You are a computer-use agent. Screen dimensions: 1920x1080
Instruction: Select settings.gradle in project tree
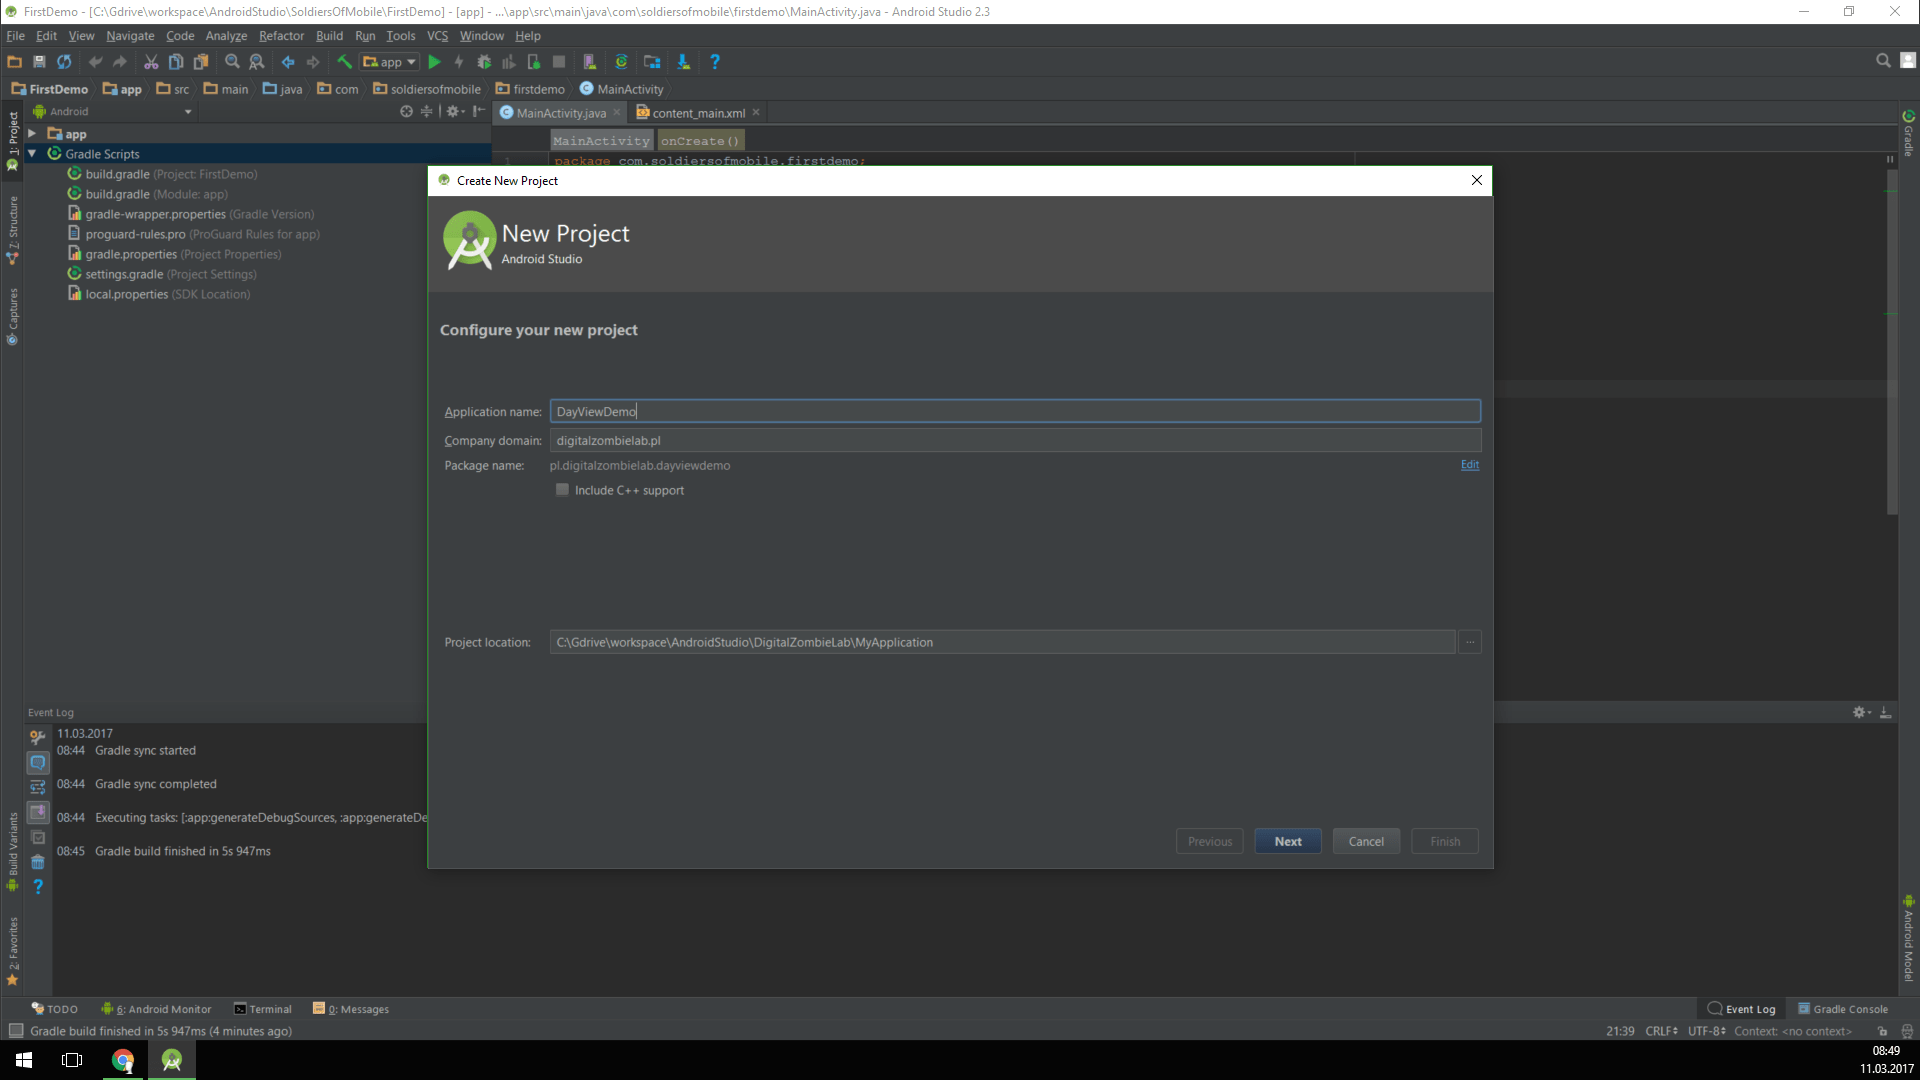coord(162,274)
